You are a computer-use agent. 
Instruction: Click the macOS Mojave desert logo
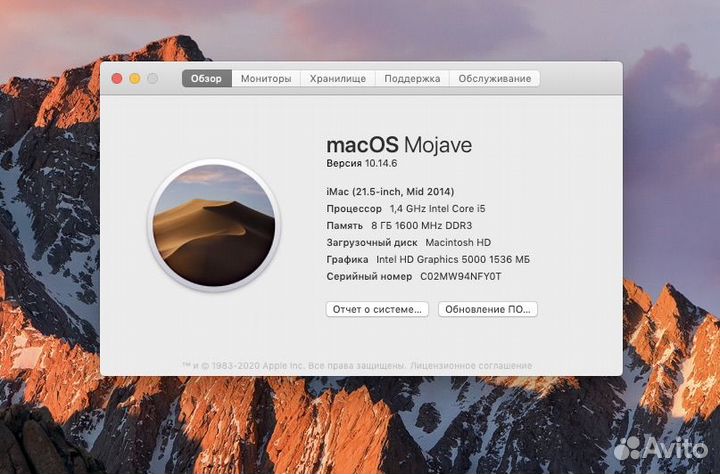point(214,226)
